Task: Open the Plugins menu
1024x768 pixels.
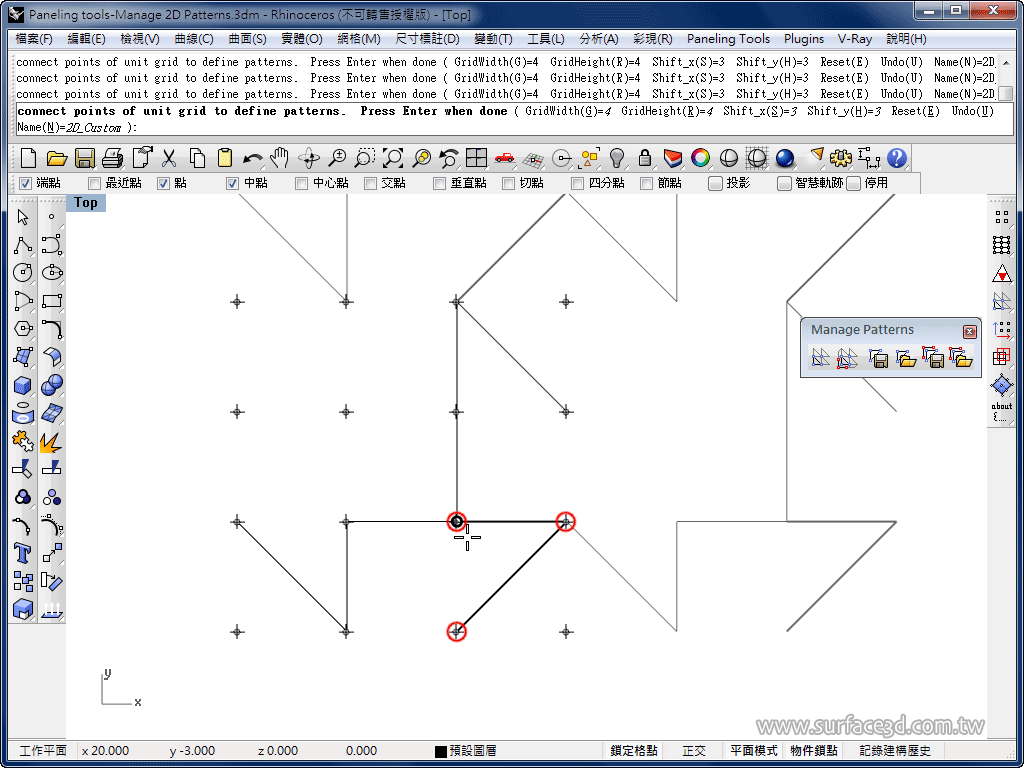Action: pyautogui.click(x=804, y=39)
